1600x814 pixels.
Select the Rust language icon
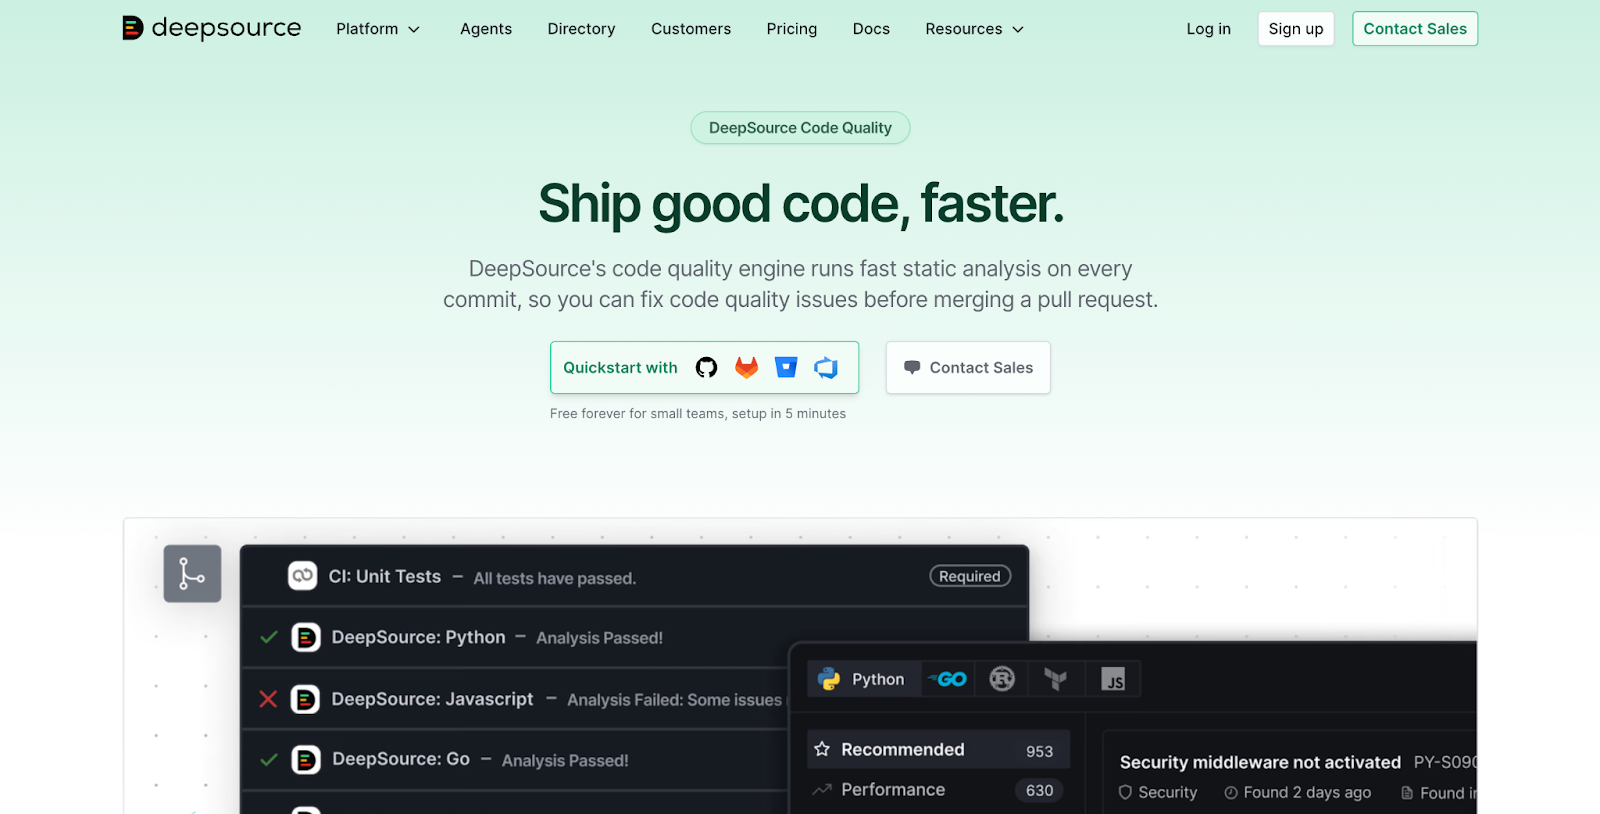[1002, 679]
